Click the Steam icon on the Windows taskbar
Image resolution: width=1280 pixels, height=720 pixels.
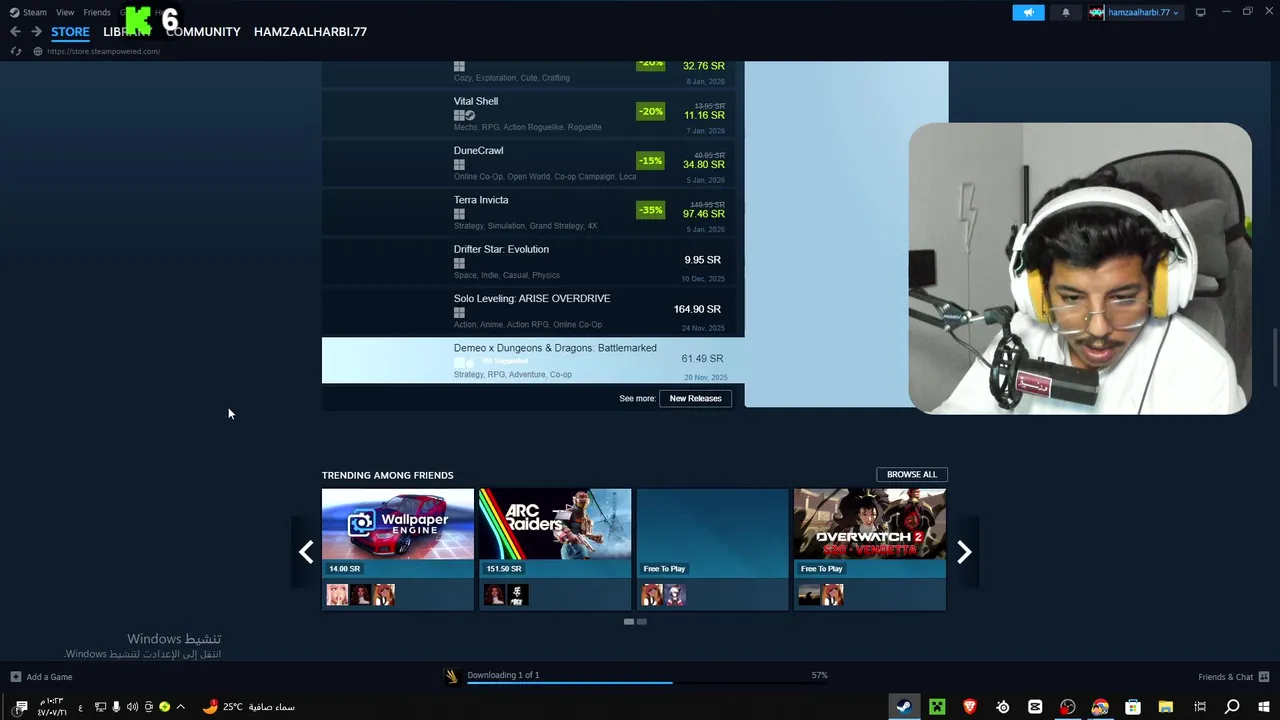coord(903,707)
